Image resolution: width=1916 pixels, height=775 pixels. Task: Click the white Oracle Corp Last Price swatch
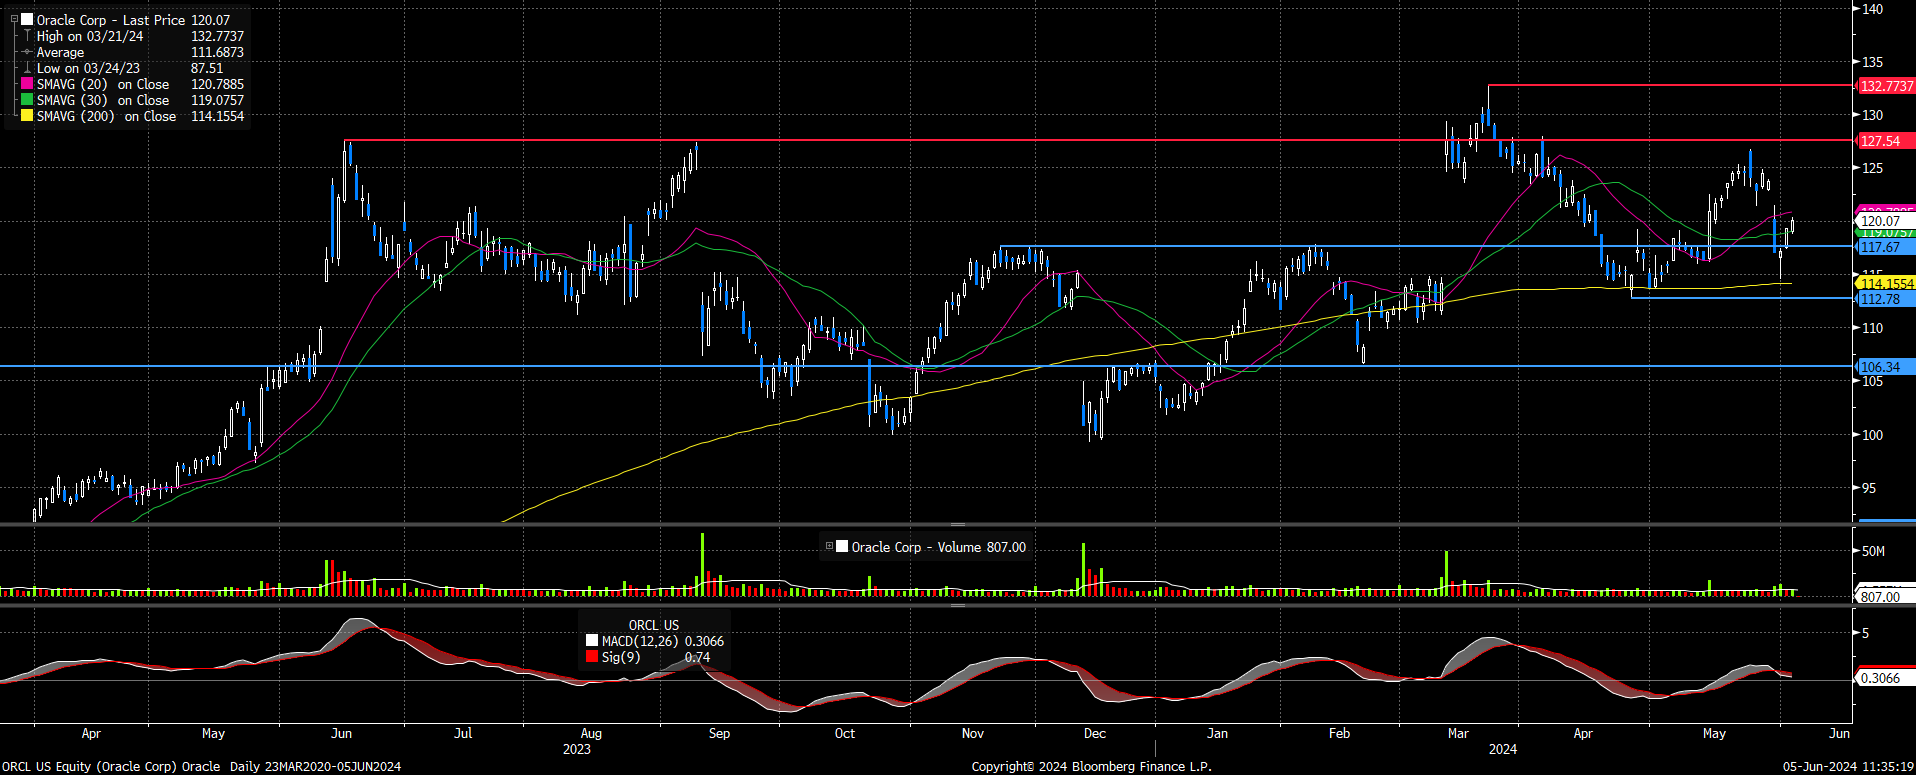[x=27, y=20]
